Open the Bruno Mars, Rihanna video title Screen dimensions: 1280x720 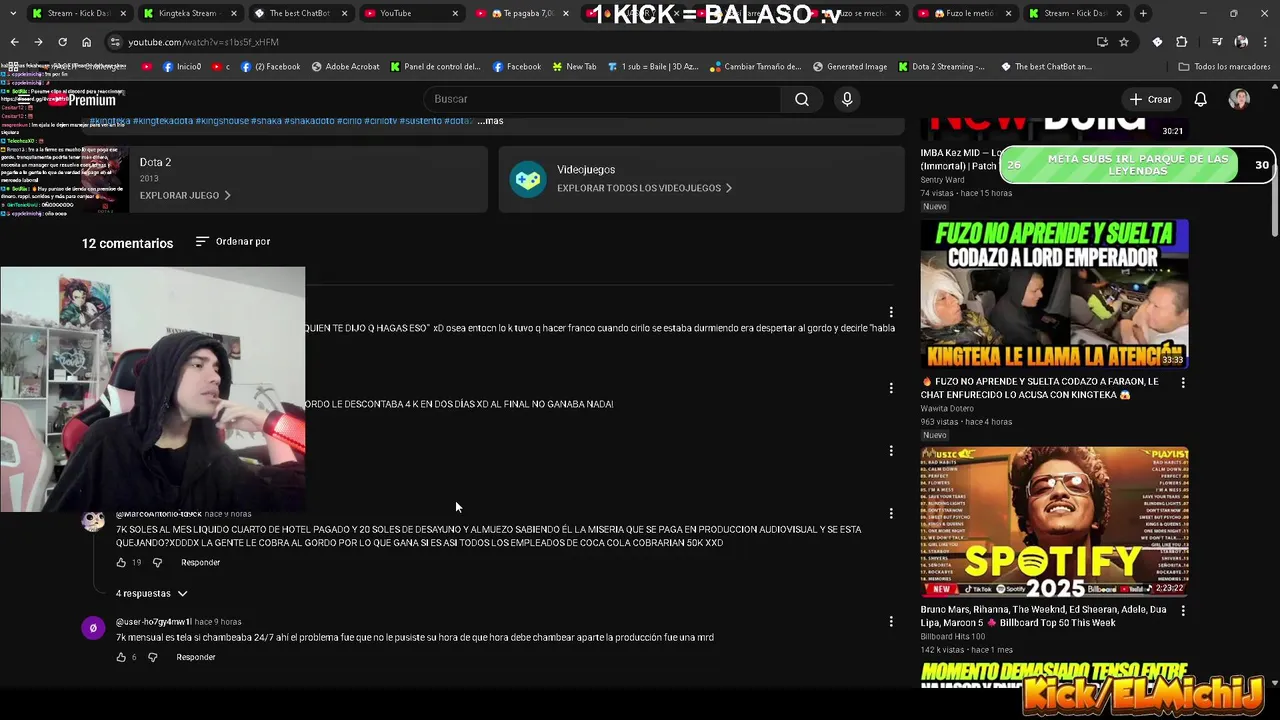pyautogui.click(x=1043, y=616)
